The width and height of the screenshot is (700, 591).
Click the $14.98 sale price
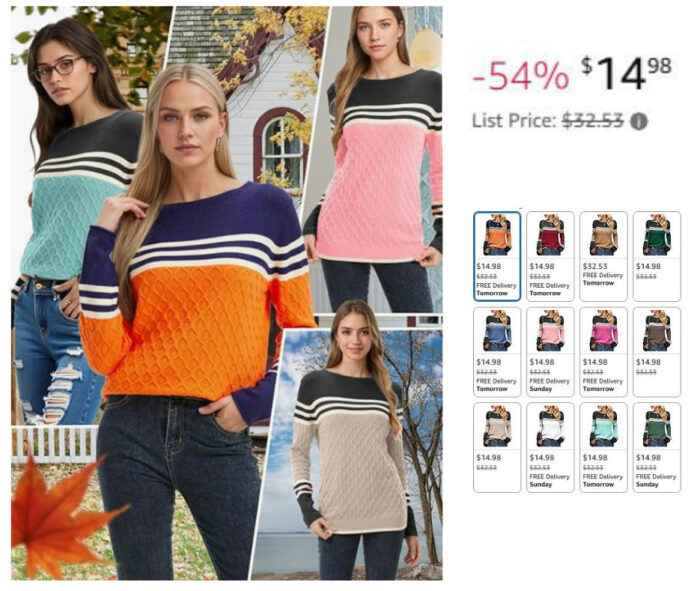(x=626, y=73)
